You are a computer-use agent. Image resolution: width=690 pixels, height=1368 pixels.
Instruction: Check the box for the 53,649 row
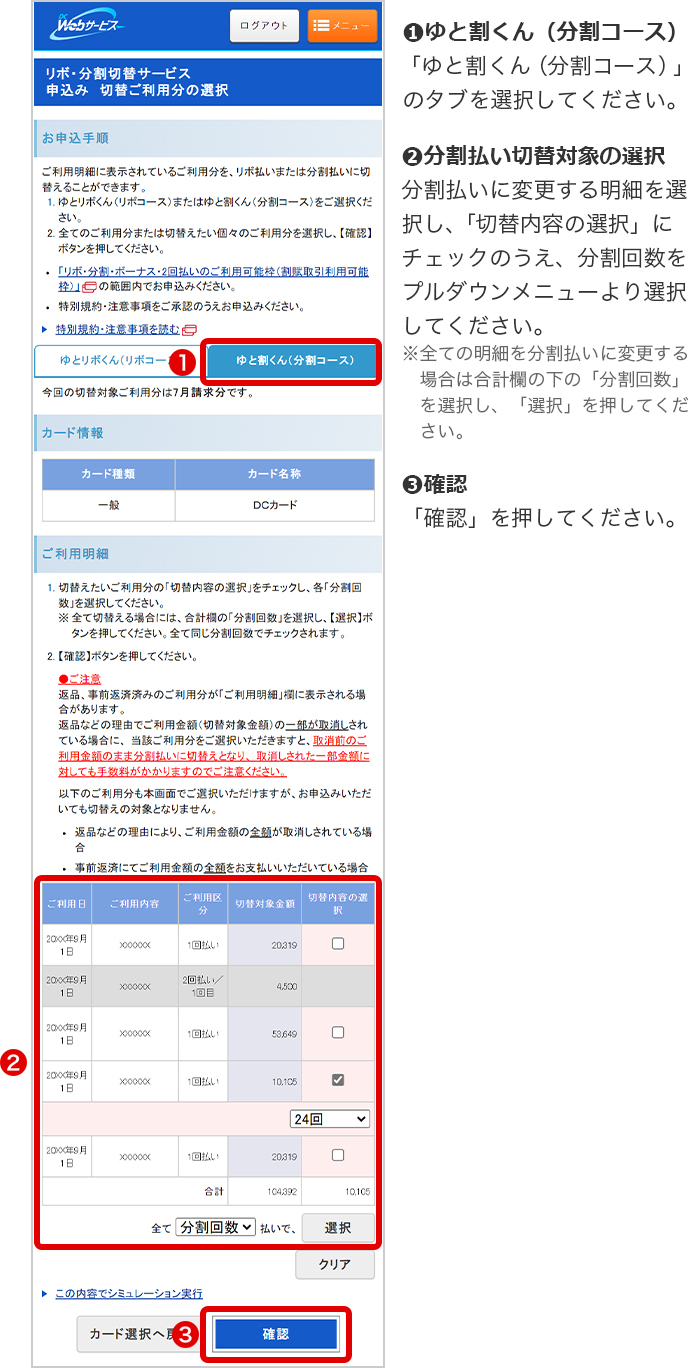pyautogui.click(x=338, y=1032)
